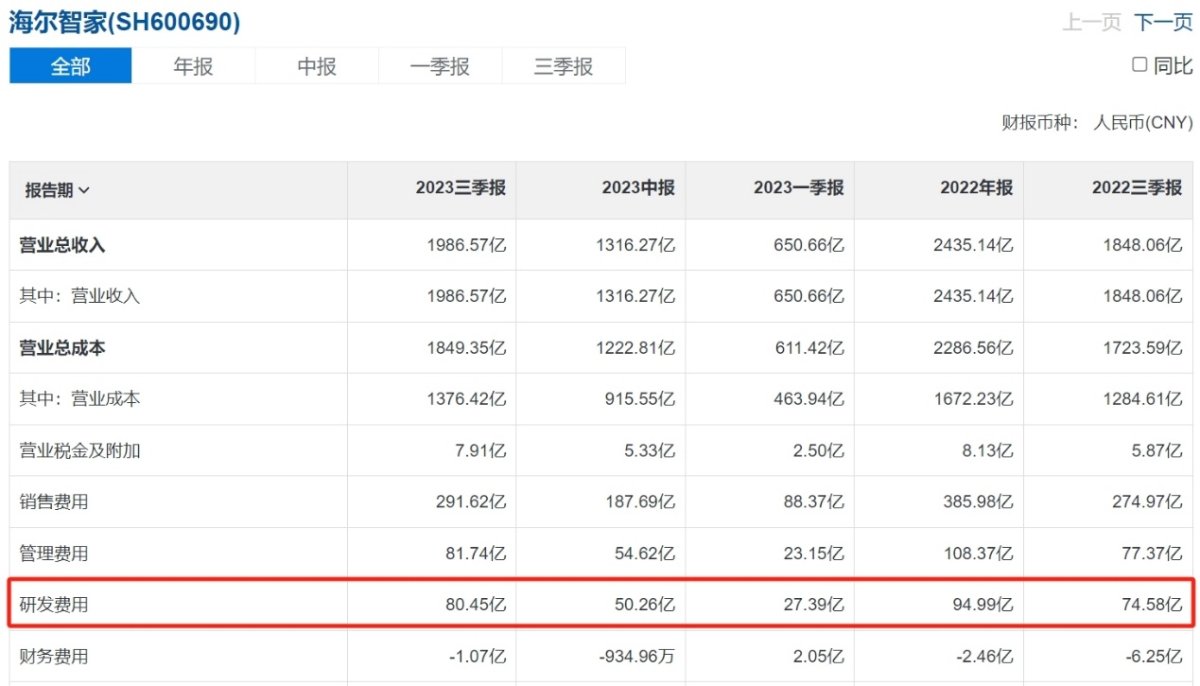Click the 财务费用 row label
Screen dimensions: 1200x686
[55, 657]
